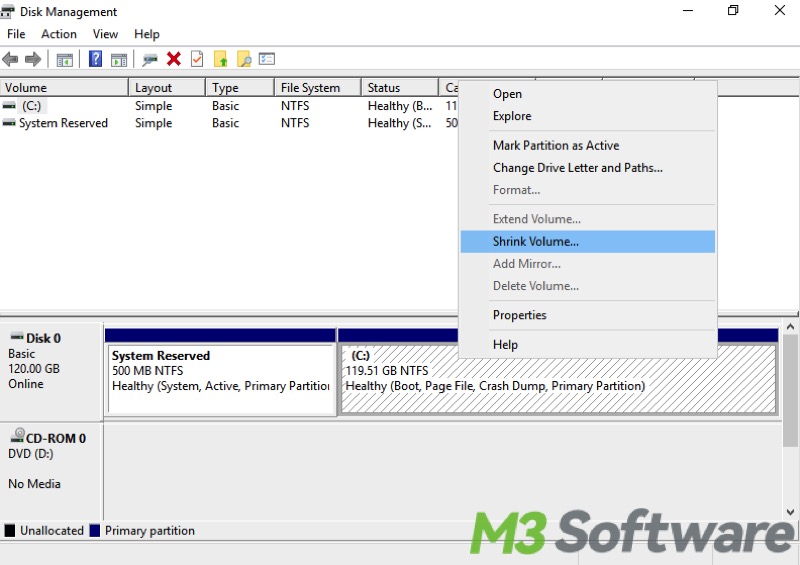The height and width of the screenshot is (565, 800).
Task: Open the File menu
Action: tap(16, 34)
